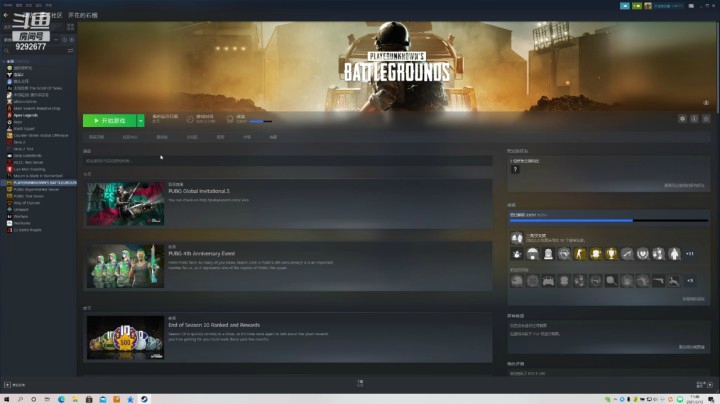Viewport: 720px width, 404px height.
Task: Open the library filter settings icon
Action: (x=70, y=50)
